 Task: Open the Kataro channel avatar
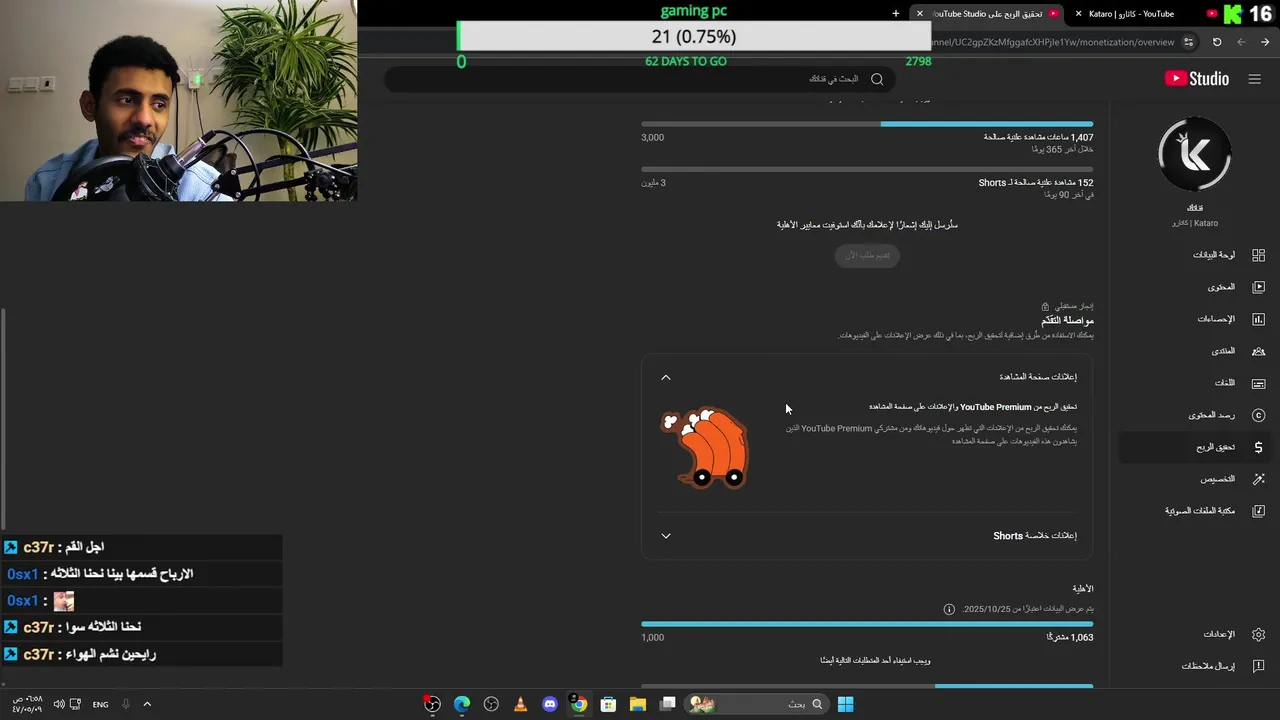coord(1195,154)
